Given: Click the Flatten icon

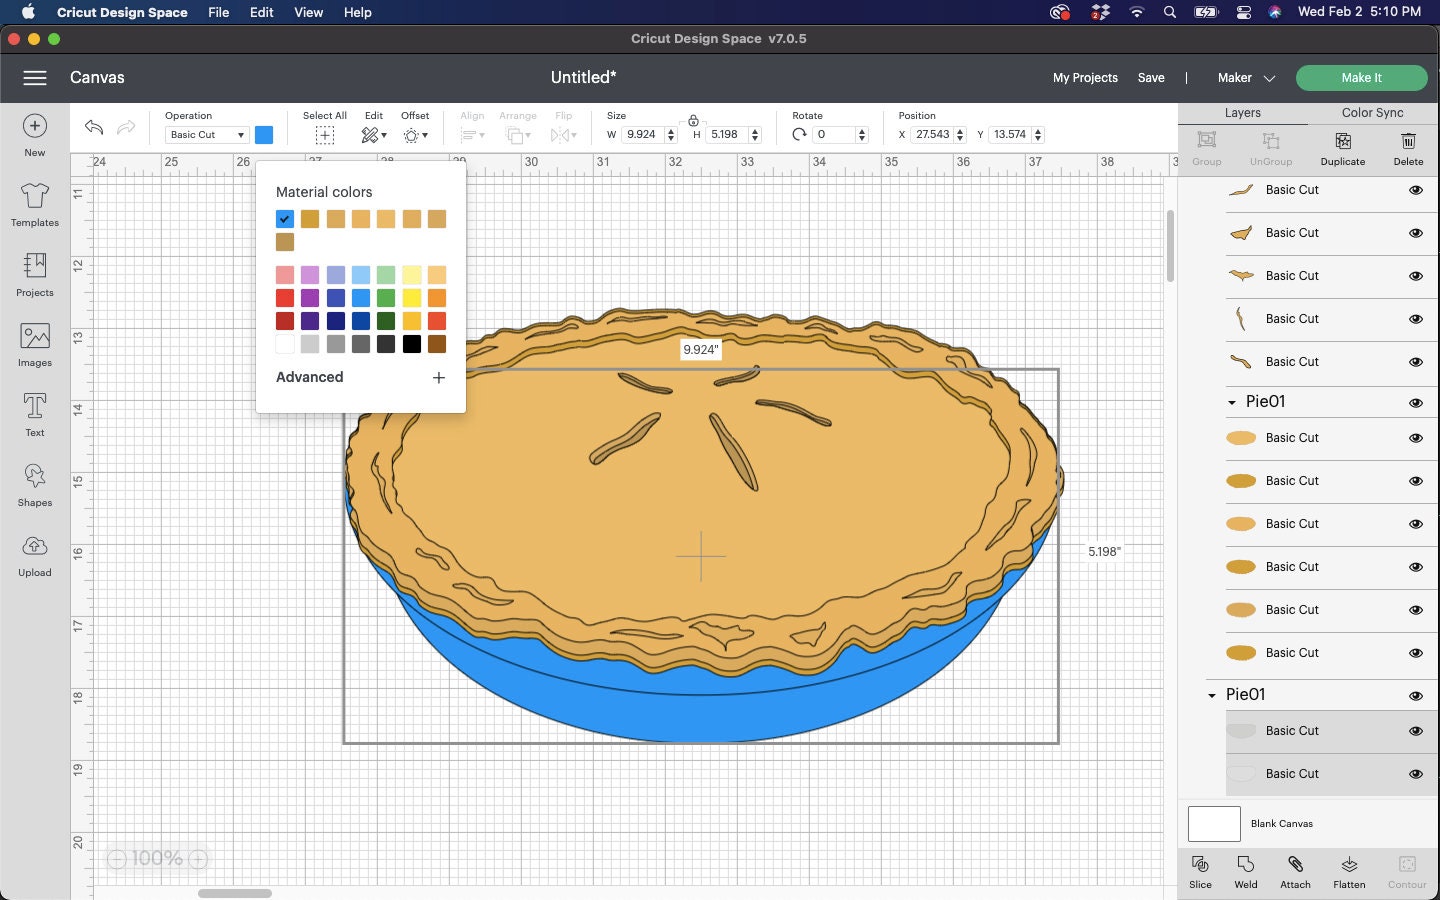Looking at the screenshot, I should click(x=1349, y=871).
